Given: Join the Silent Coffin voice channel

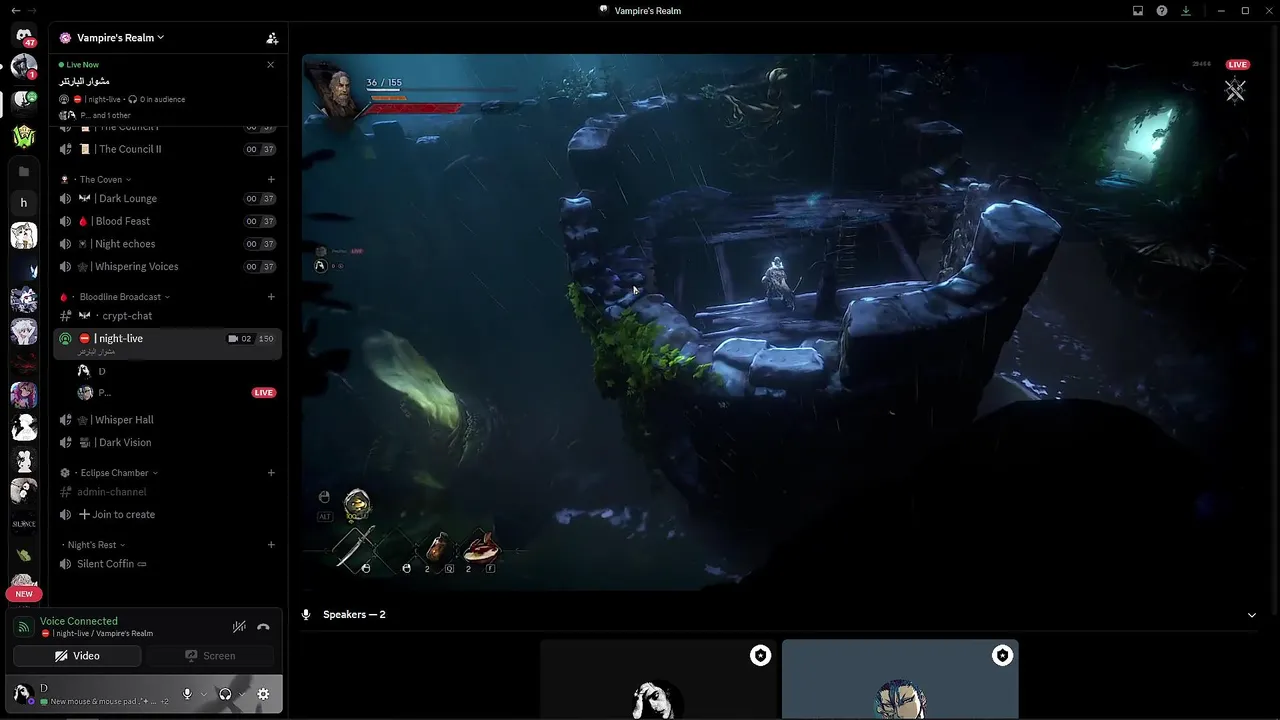Looking at the screenshot, I should pos(167,564).
